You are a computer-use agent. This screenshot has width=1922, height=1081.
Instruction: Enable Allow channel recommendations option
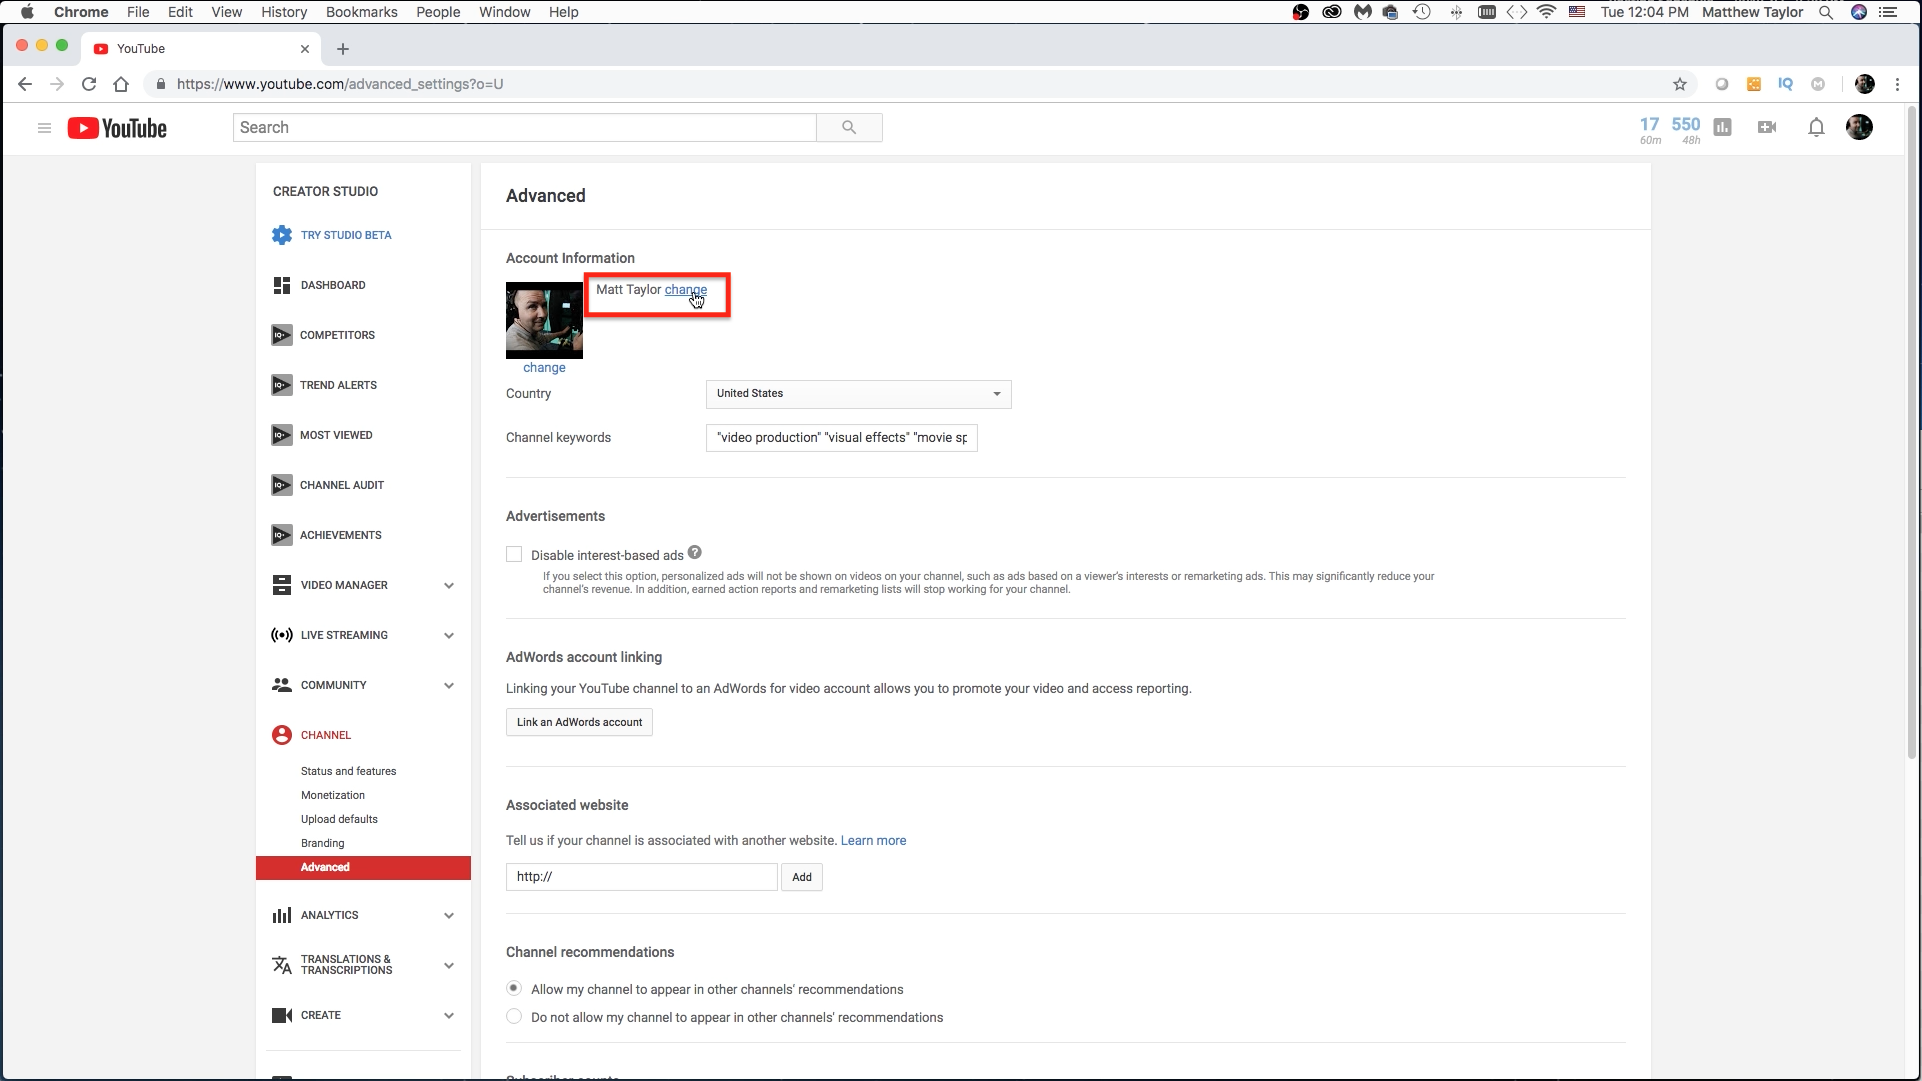pos(514,989)
